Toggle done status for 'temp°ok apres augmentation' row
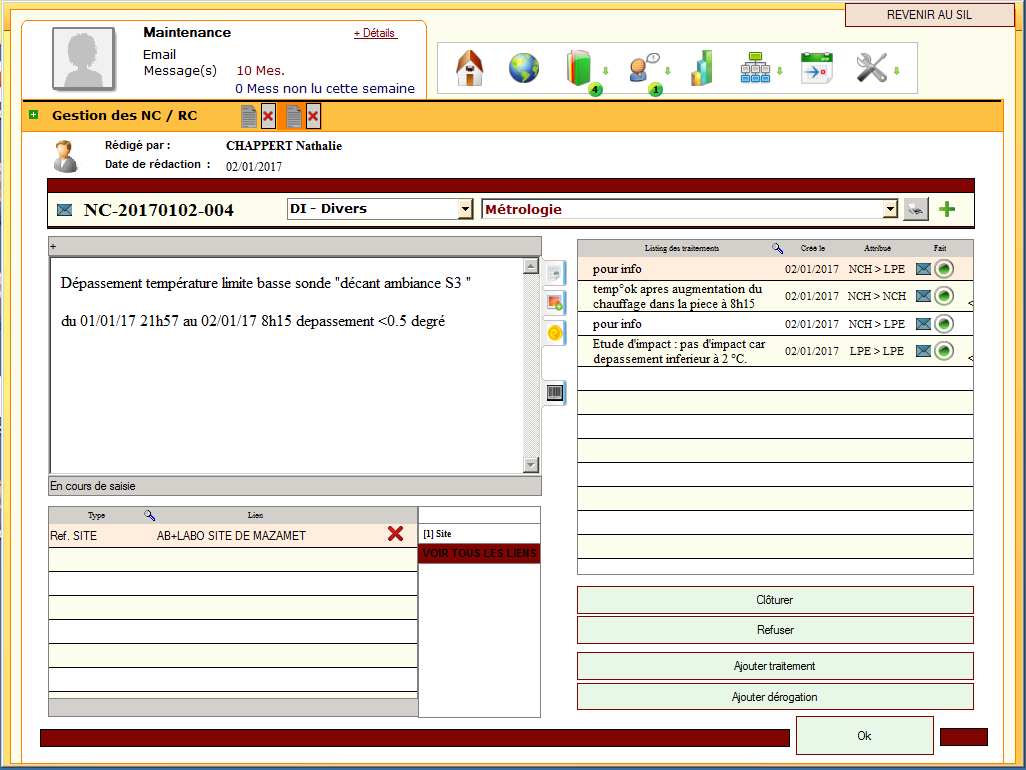The image size is (1026, 770). [943, 296]
